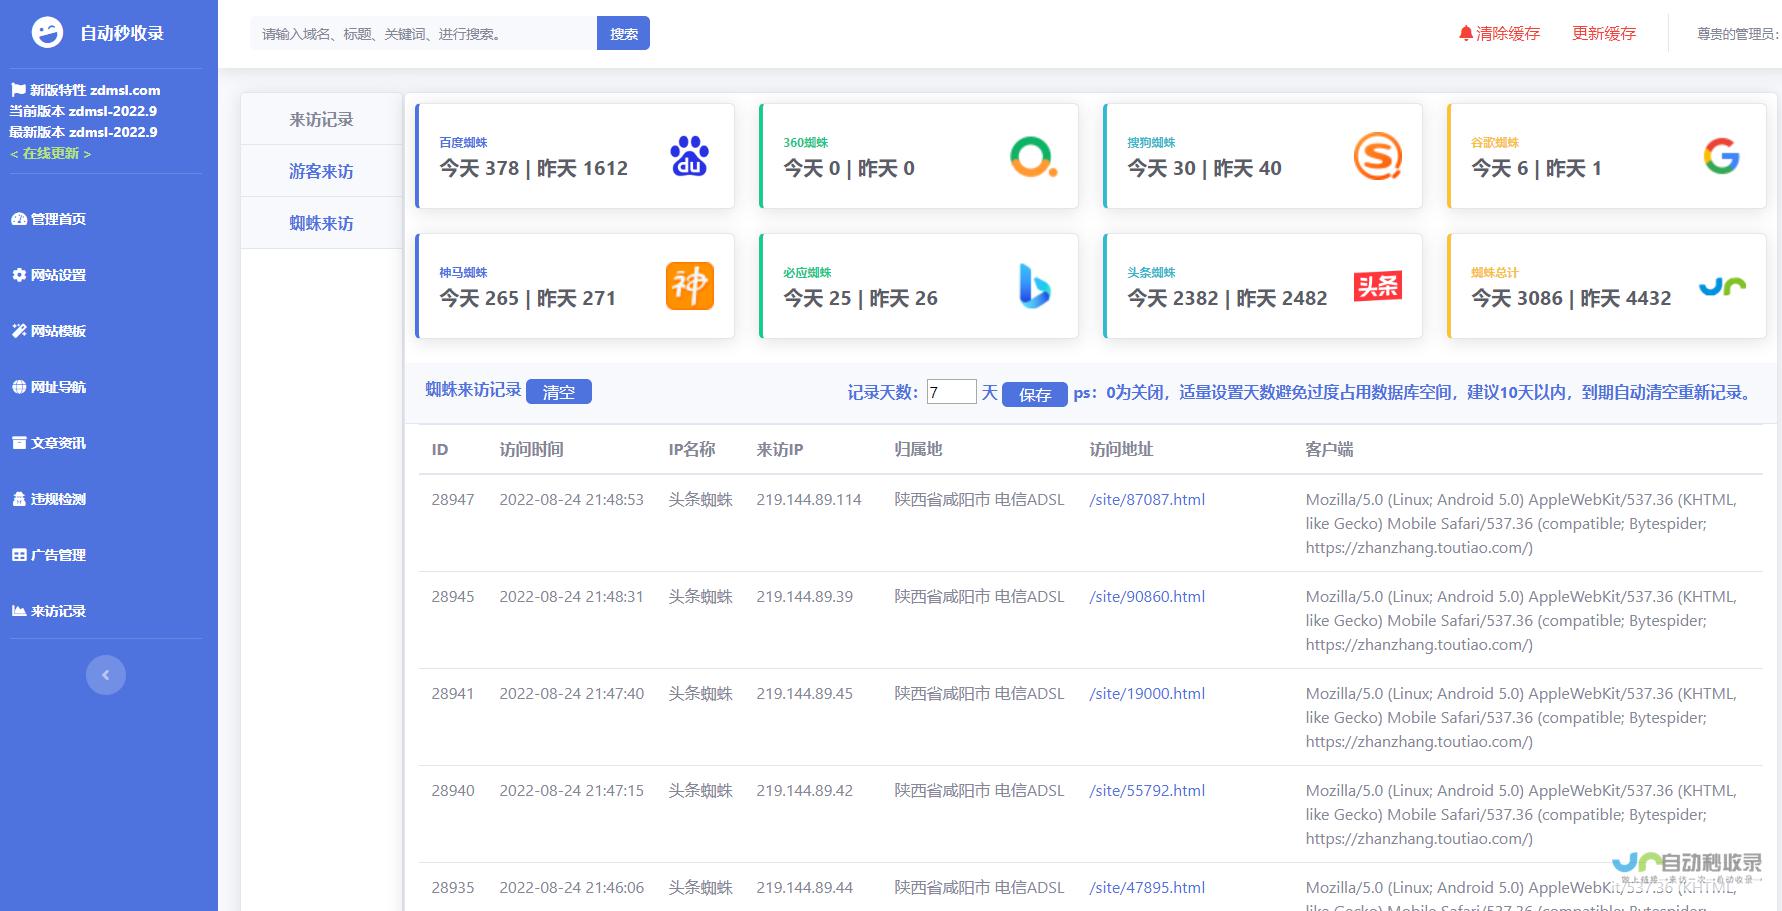Click record ID 28947
Screen dimensions: 1782x911
(453, 499)
